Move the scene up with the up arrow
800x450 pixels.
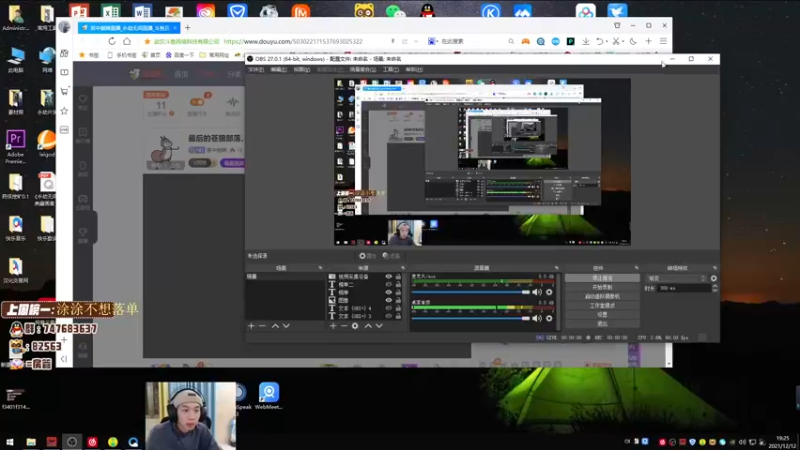pos(275,326)
